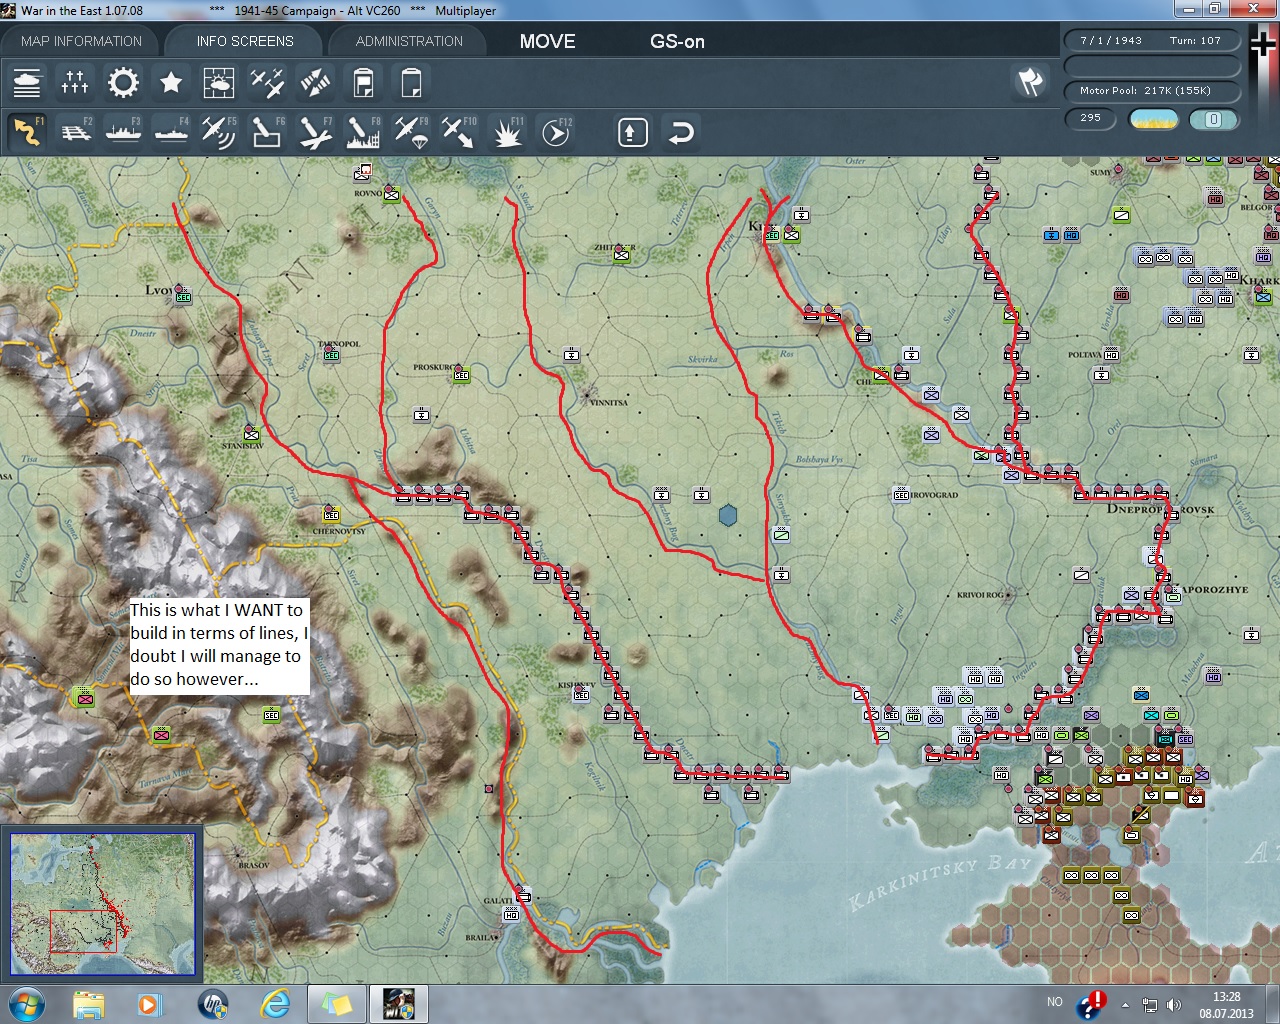This screenshot has width=1280, height=1024.
Task: Open the weather screen icon
Action: [x=219, y=82]
